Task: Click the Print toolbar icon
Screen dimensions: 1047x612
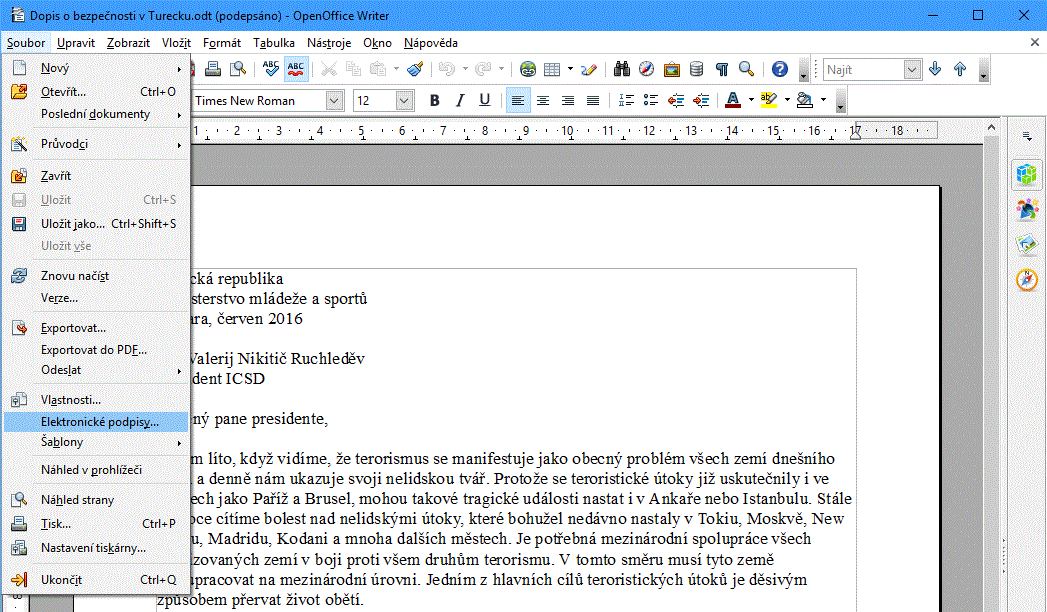Action: click(213, 69)
